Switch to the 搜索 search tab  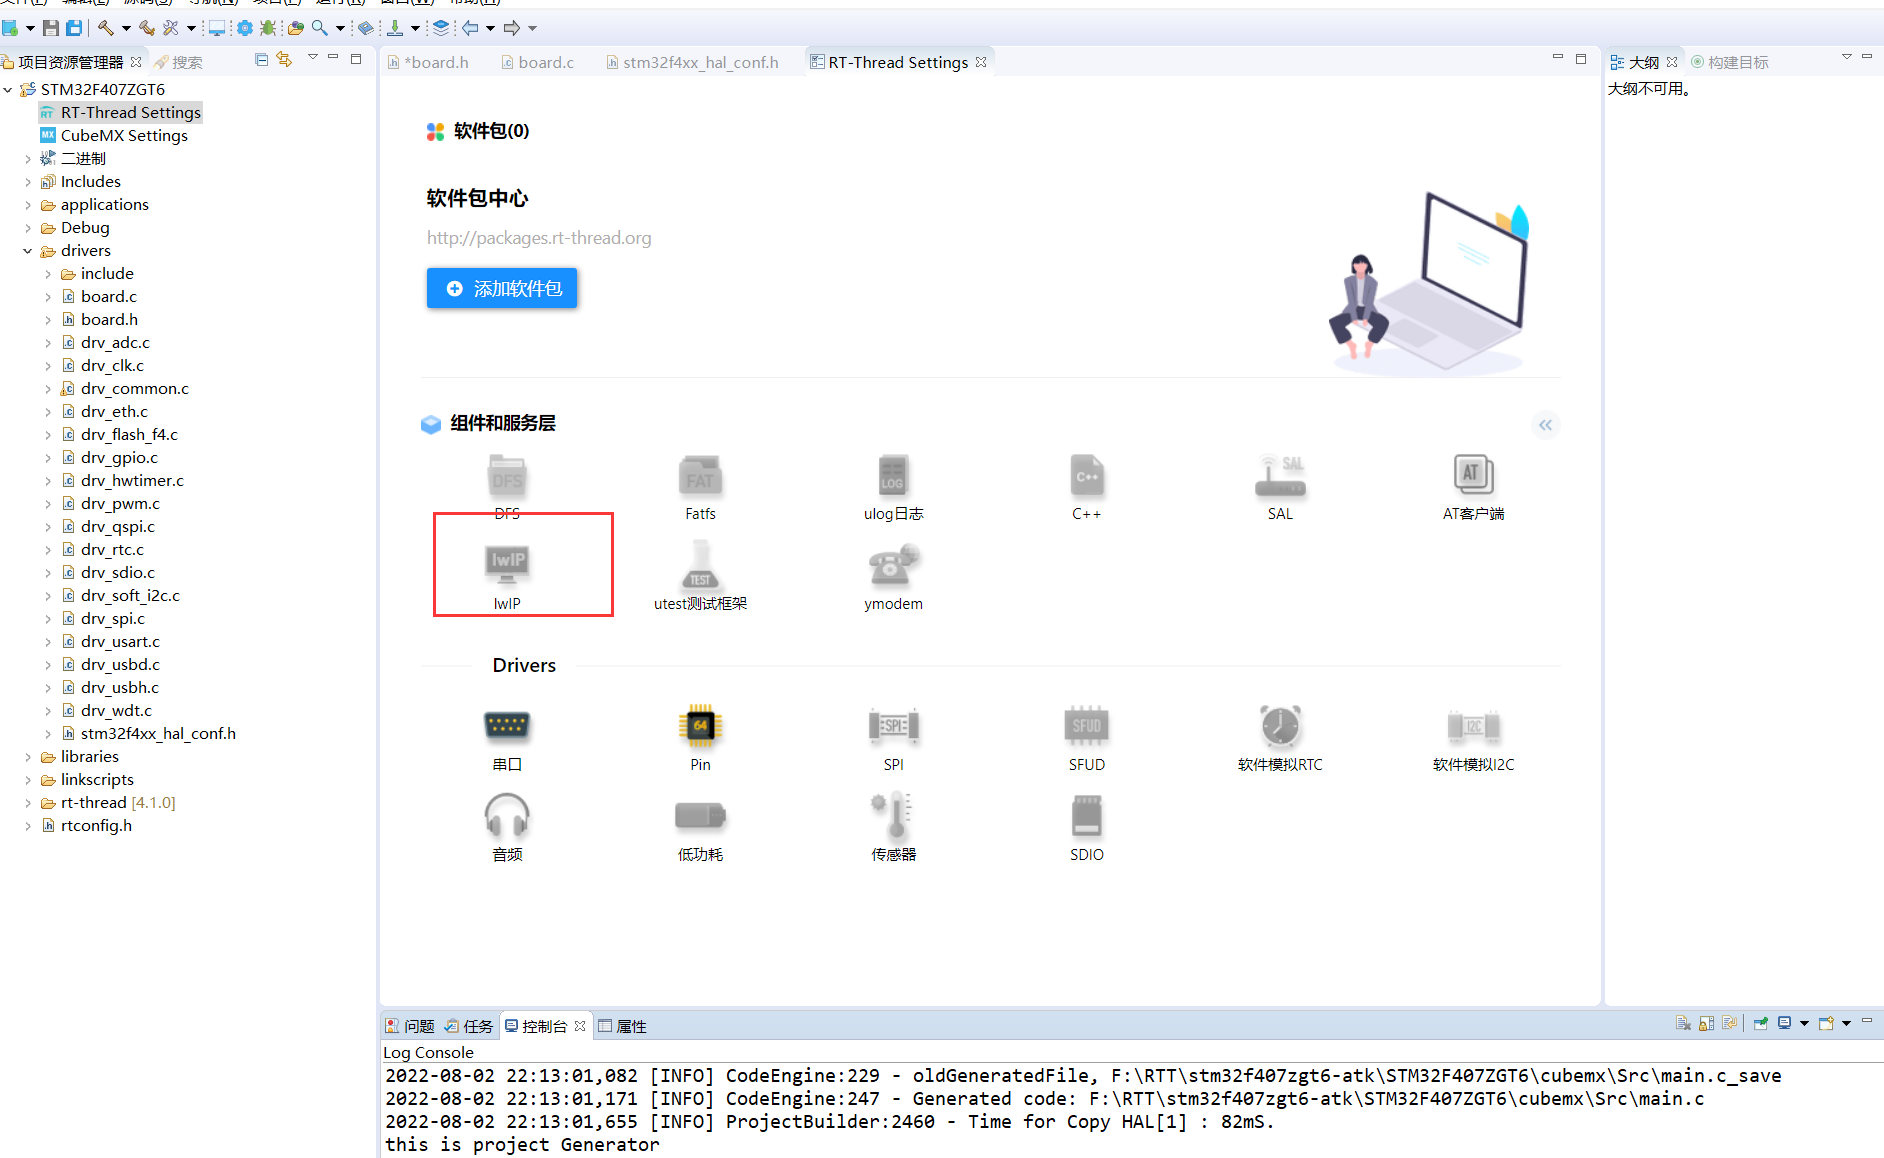click(x=179, y=62)
